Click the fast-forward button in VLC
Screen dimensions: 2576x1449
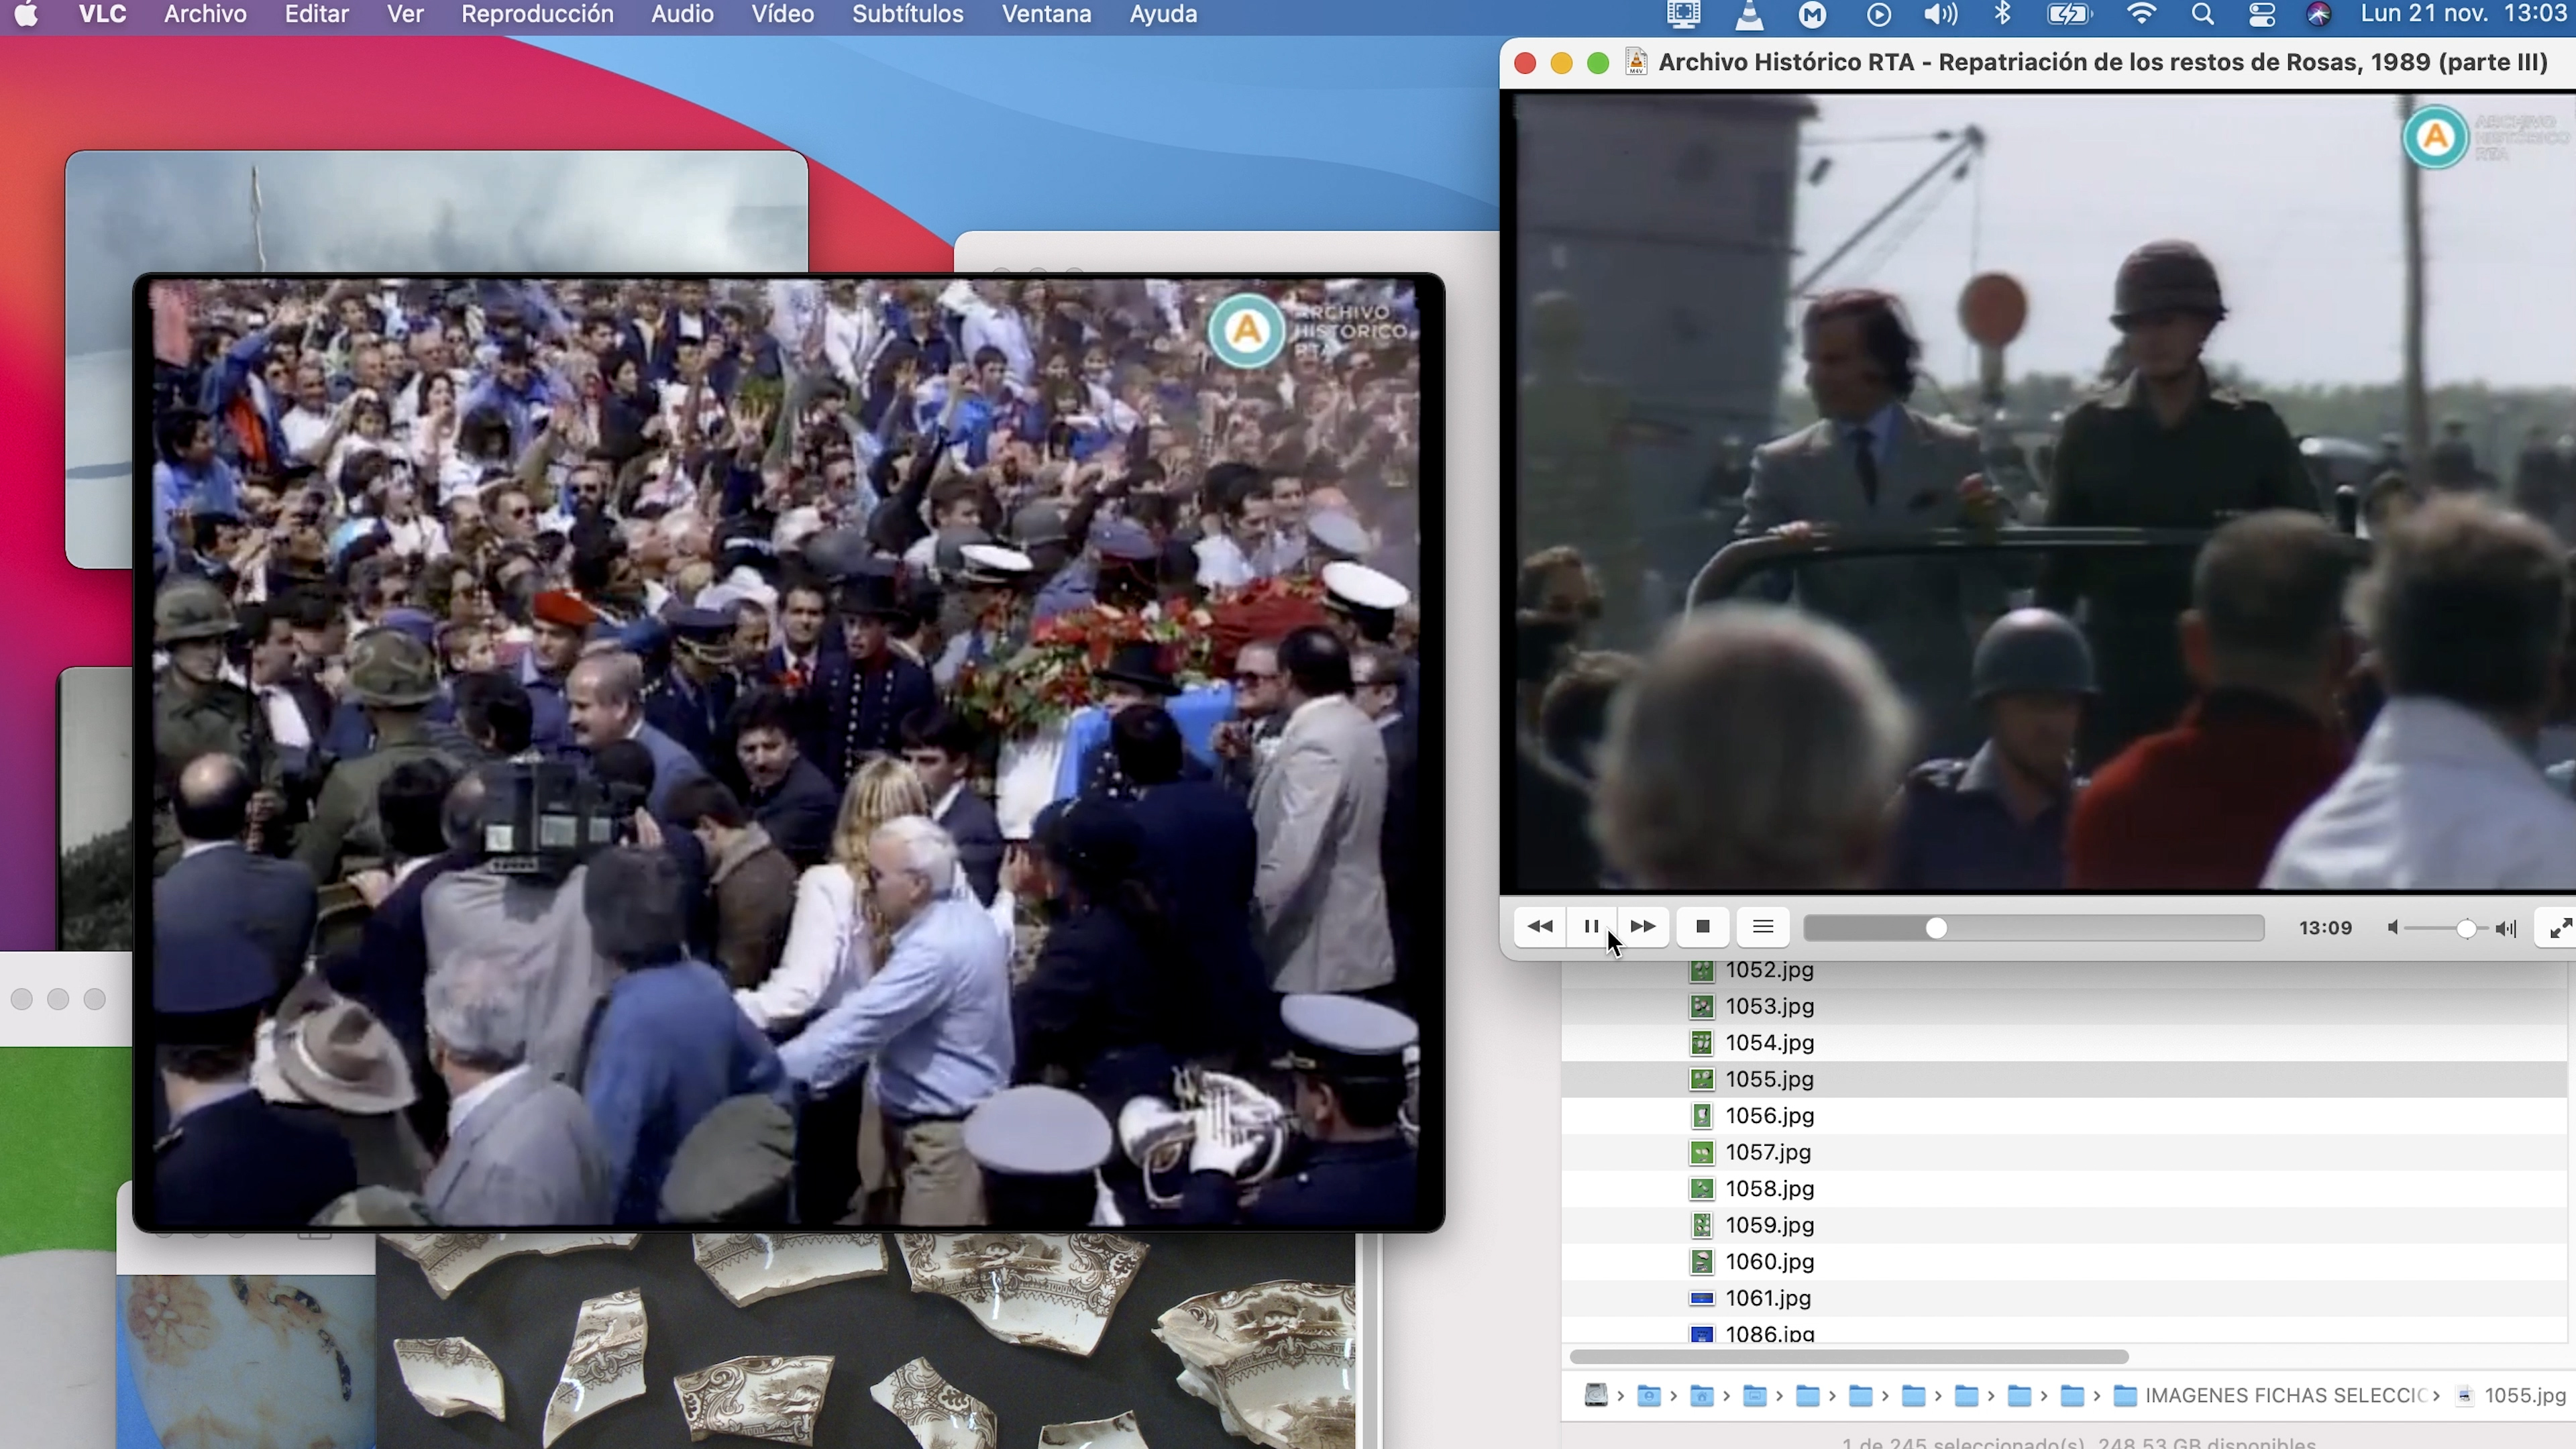coord(1642,927)
